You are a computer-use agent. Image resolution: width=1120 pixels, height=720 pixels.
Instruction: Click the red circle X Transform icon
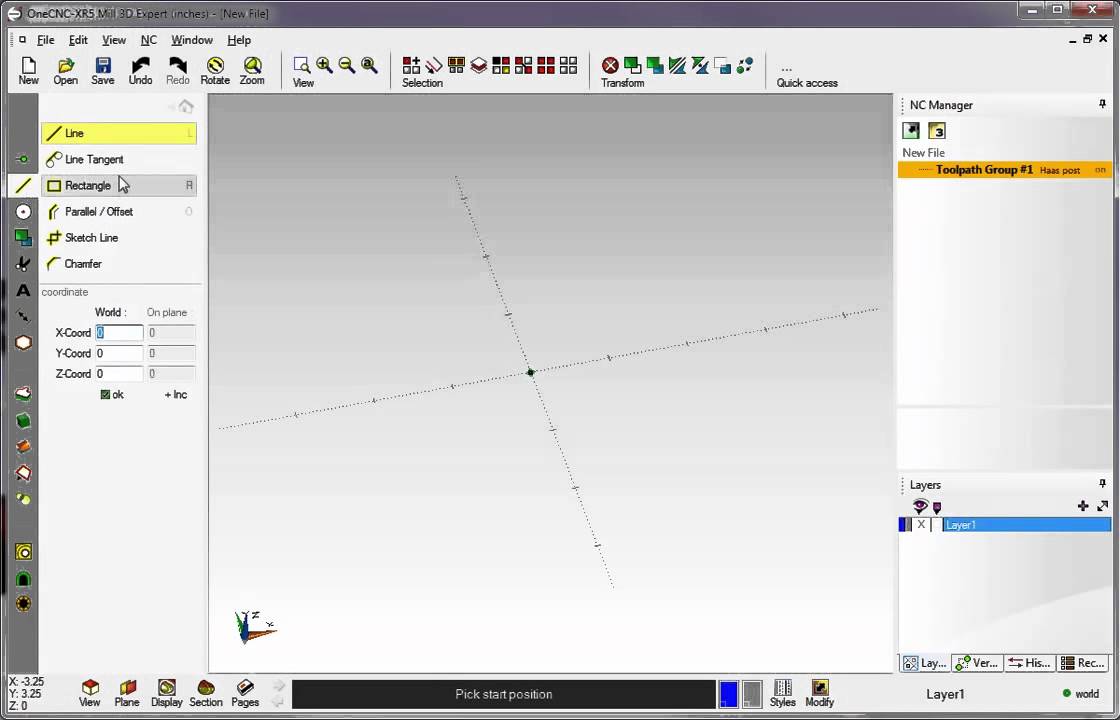click(x=610, y=66)
